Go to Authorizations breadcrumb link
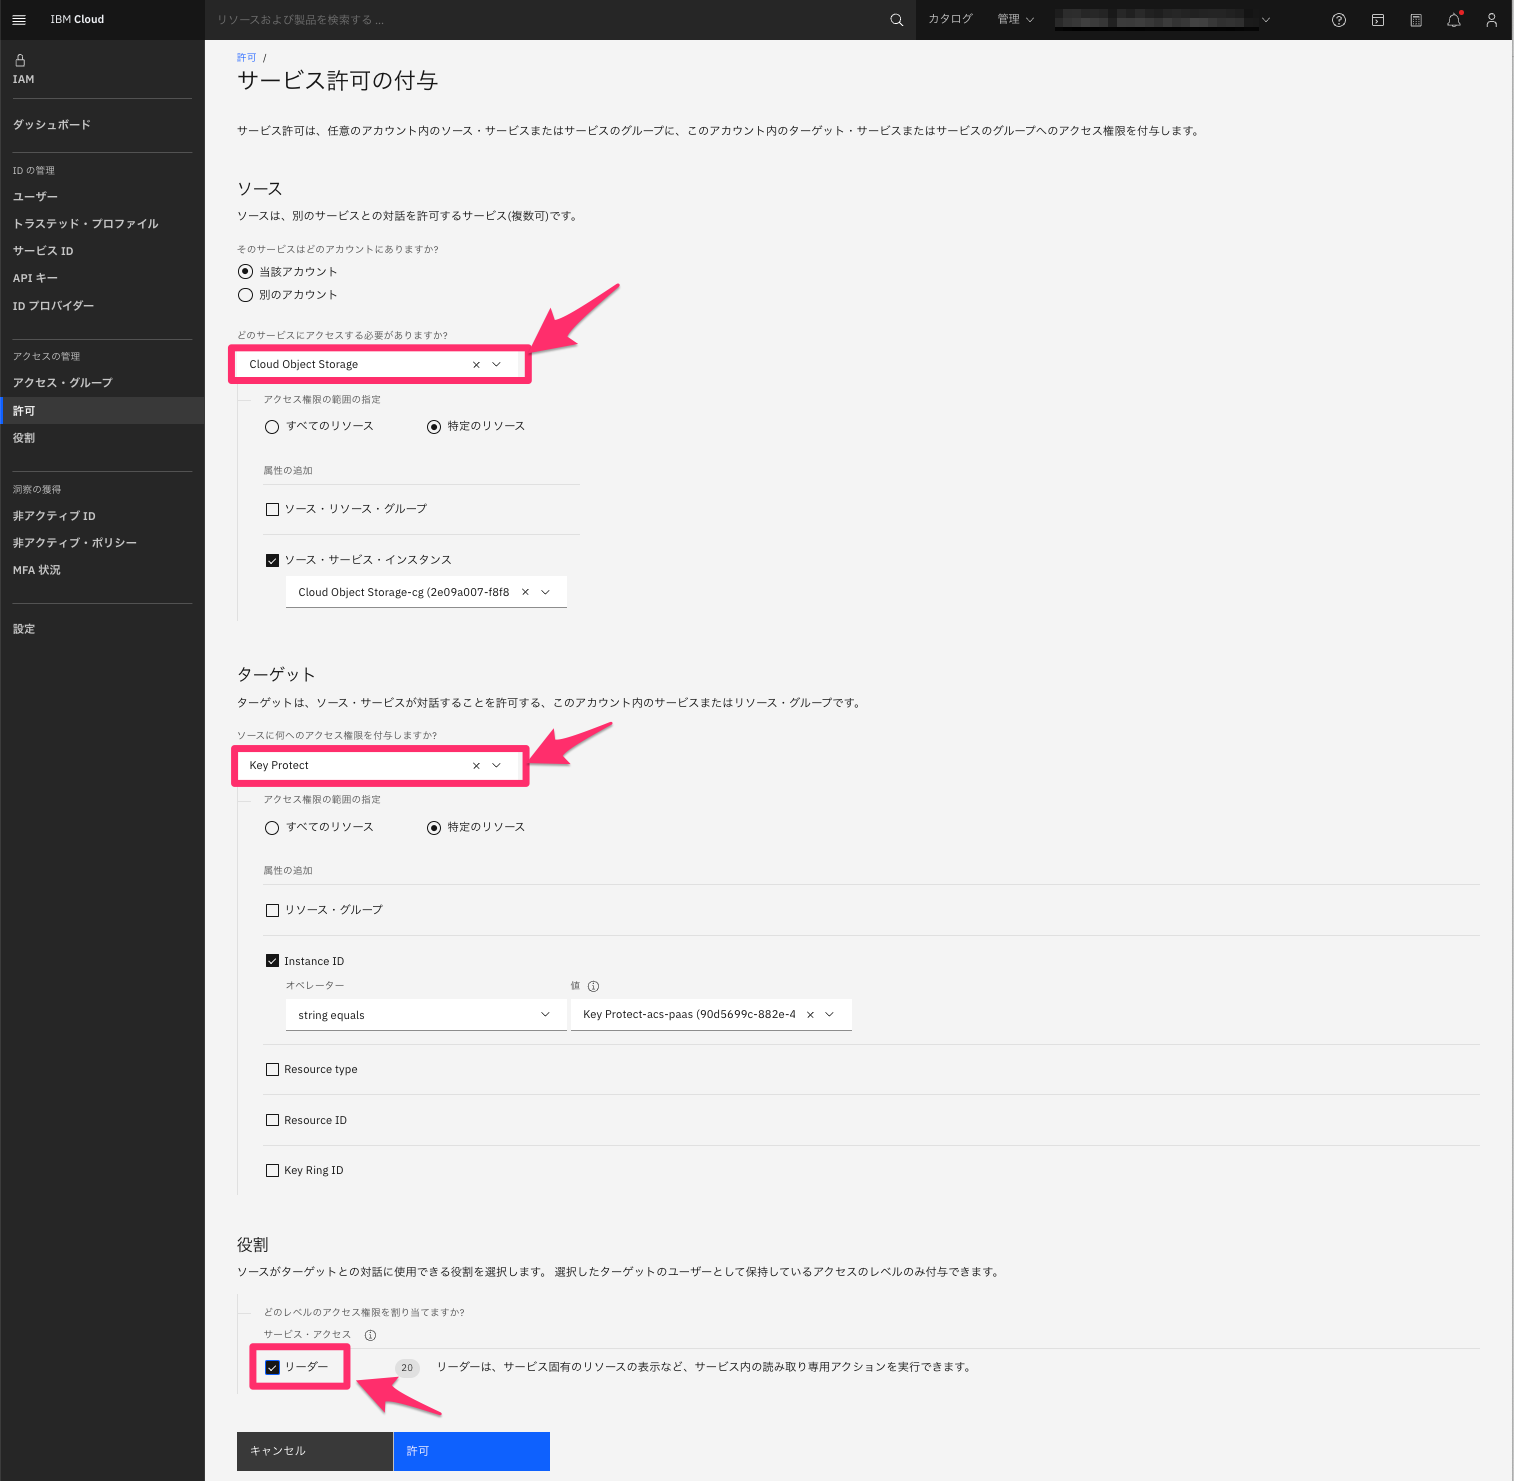The width and height of the screenshot is (1514, 1481). (x=247, y=58)
